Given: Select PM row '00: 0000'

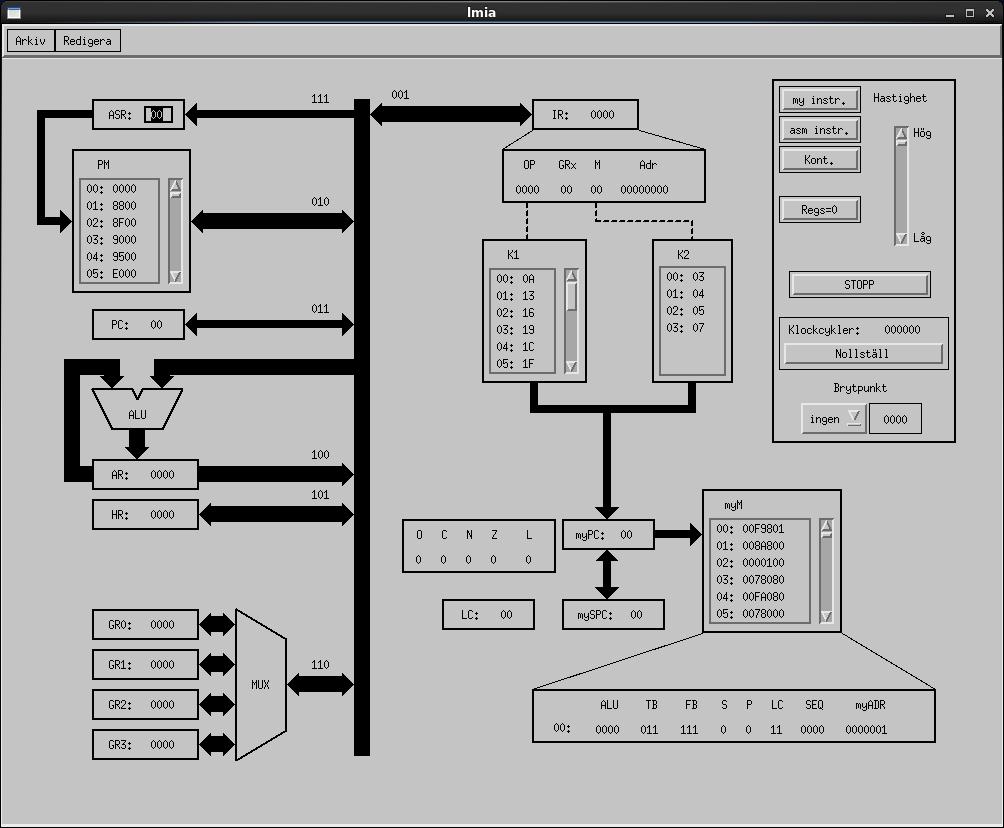Looking at the screenshot, I should [x=118, y=189].
